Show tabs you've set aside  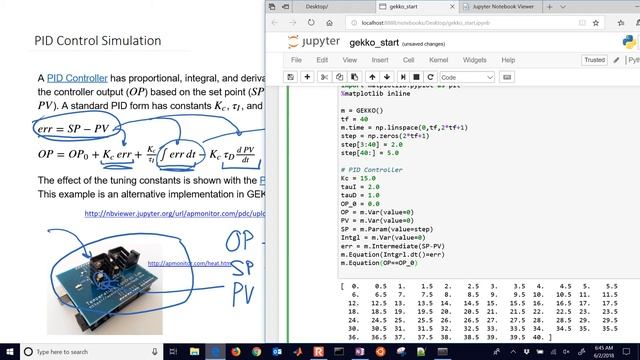point(272,7)
